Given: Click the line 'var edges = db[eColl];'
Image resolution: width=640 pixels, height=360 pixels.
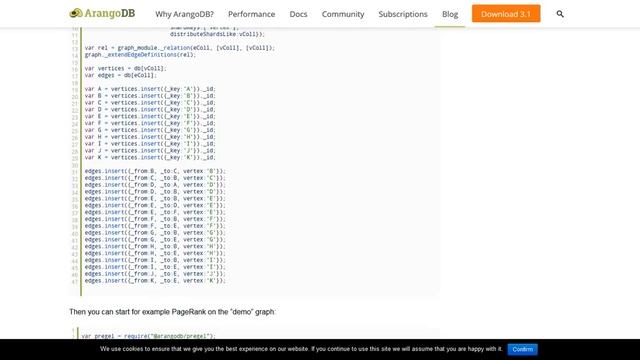Looking at the screenshot, I should (x=120, y=76).
